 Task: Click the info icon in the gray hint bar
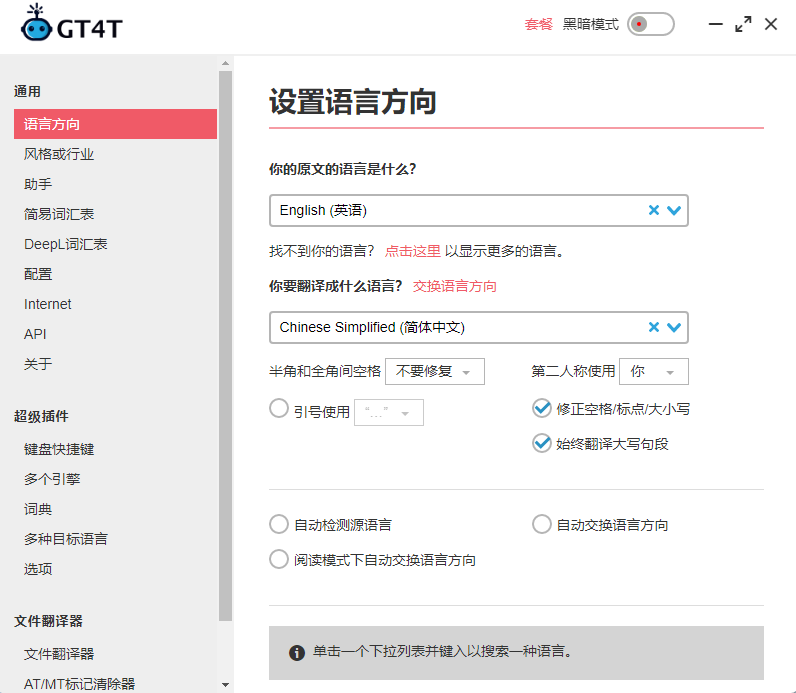[x=297, y=653]
